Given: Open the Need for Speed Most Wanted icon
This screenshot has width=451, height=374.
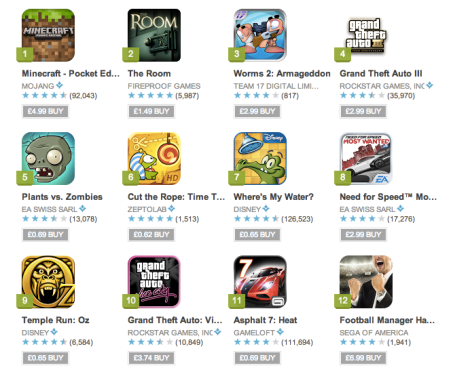Looking at the screenshot, I should [366, 159].
